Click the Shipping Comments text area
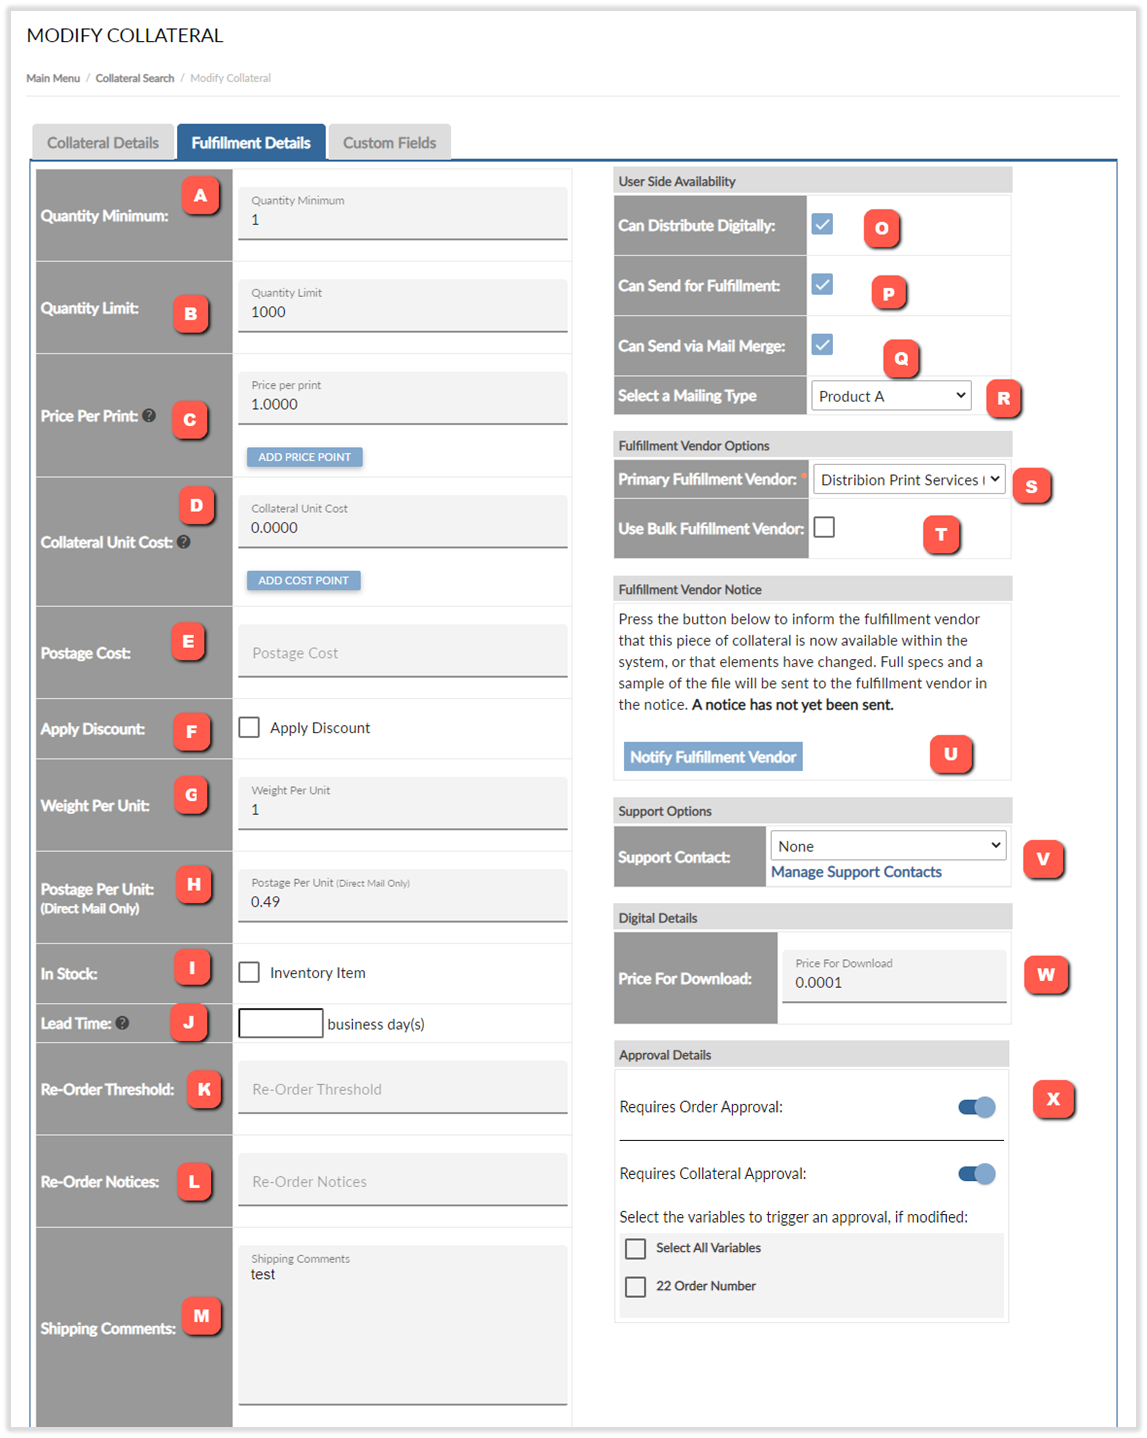This screenshot has height=1438, width=1147. (x=403, y=1325)
